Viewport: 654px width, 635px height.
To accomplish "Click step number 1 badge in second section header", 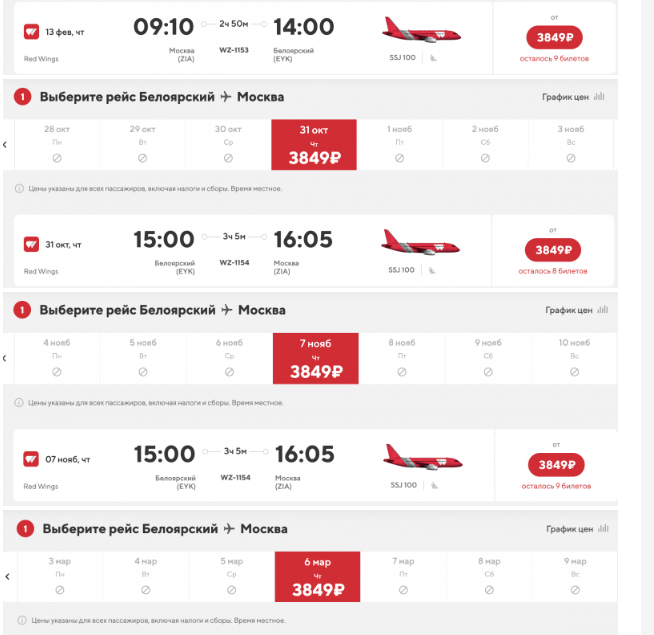I will [x=22, y=310].
